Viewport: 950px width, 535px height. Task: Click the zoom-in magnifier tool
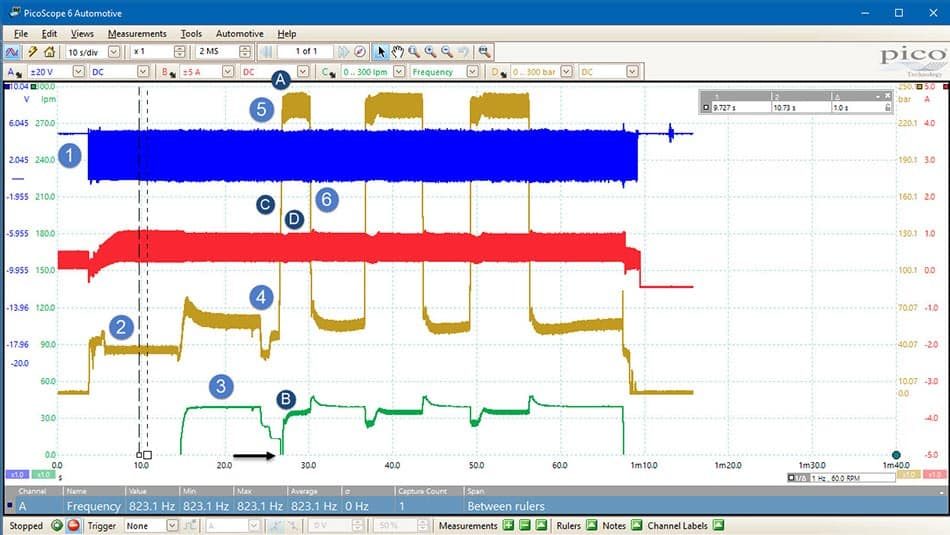430,52
